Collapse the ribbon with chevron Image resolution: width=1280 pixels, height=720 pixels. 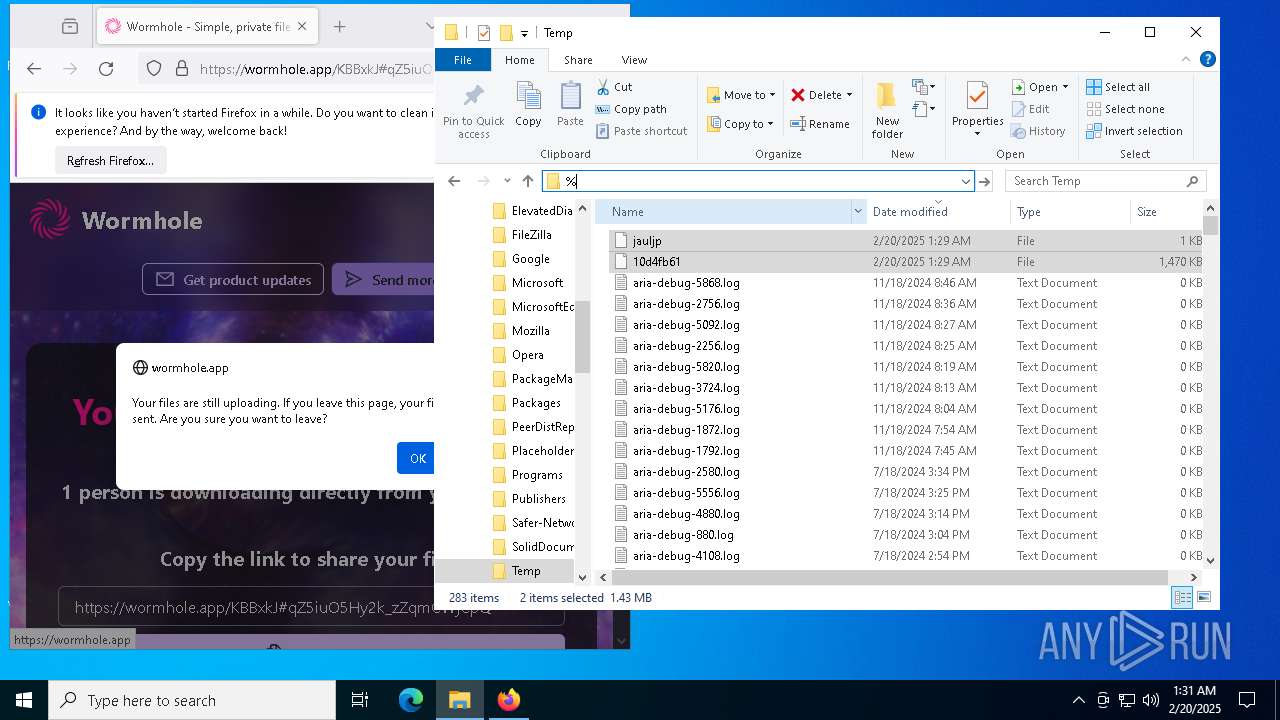click(1188, 60)
